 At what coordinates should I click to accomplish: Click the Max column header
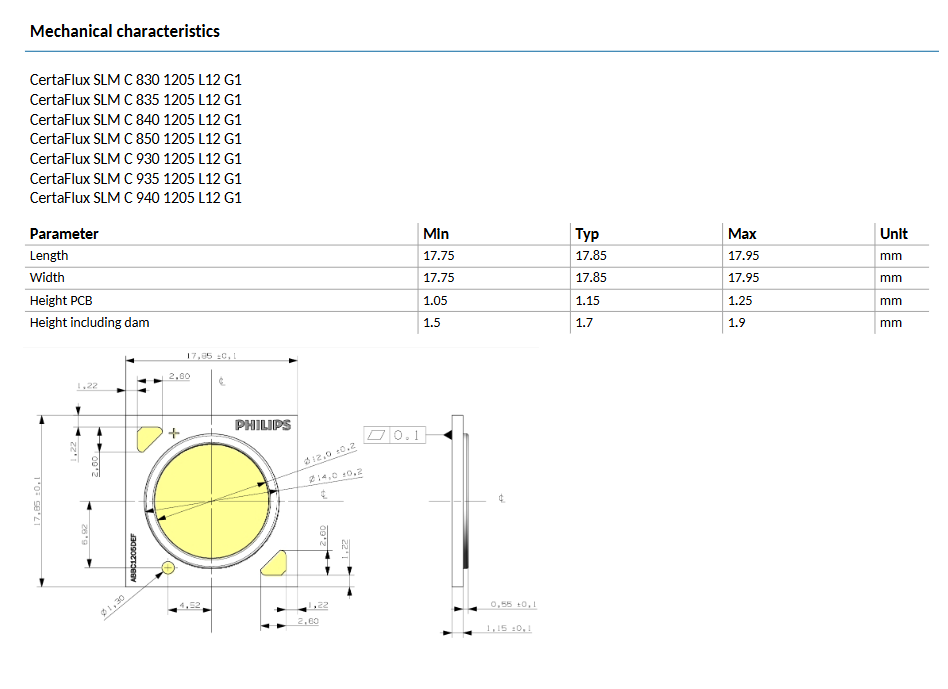[742, 234]
